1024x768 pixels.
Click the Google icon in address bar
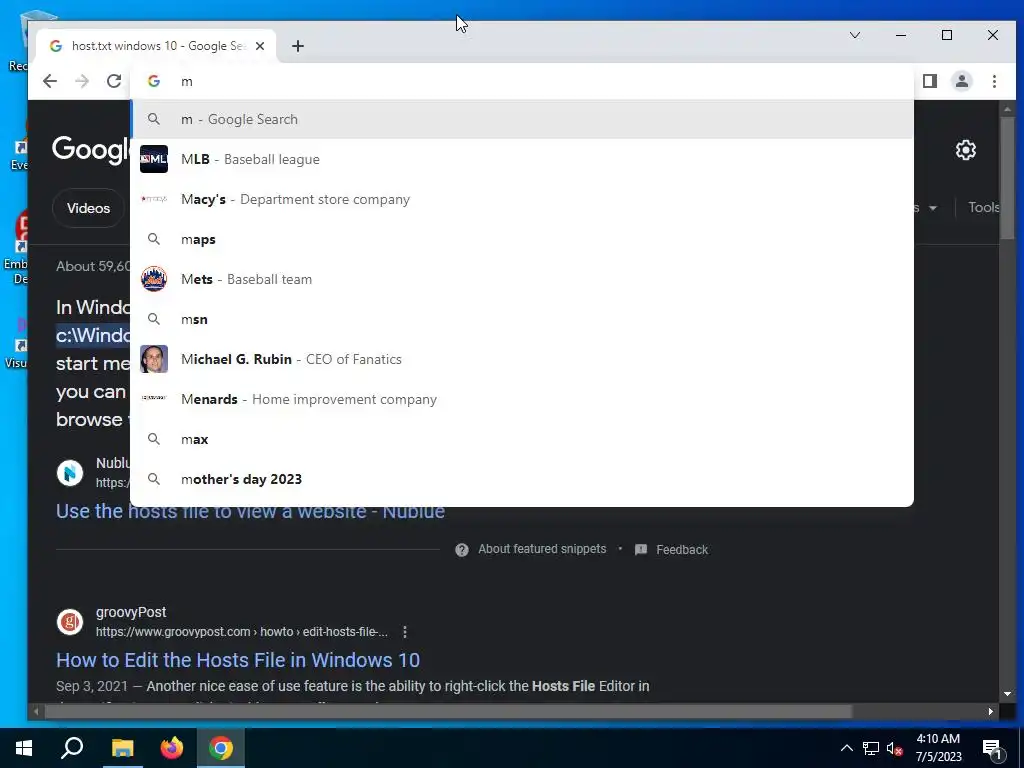[154, 81]
